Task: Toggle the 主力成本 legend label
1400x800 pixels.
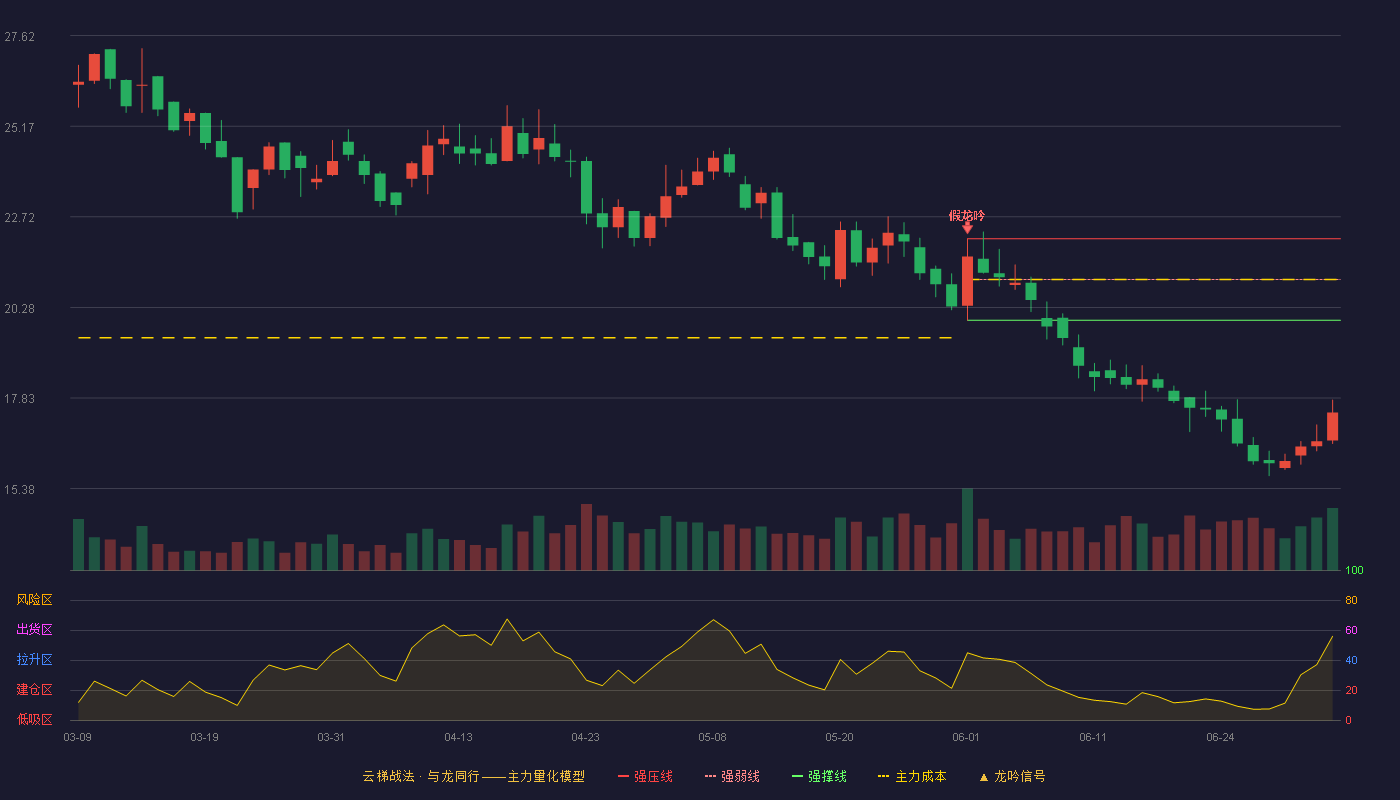Action: (x=920, y=776)
